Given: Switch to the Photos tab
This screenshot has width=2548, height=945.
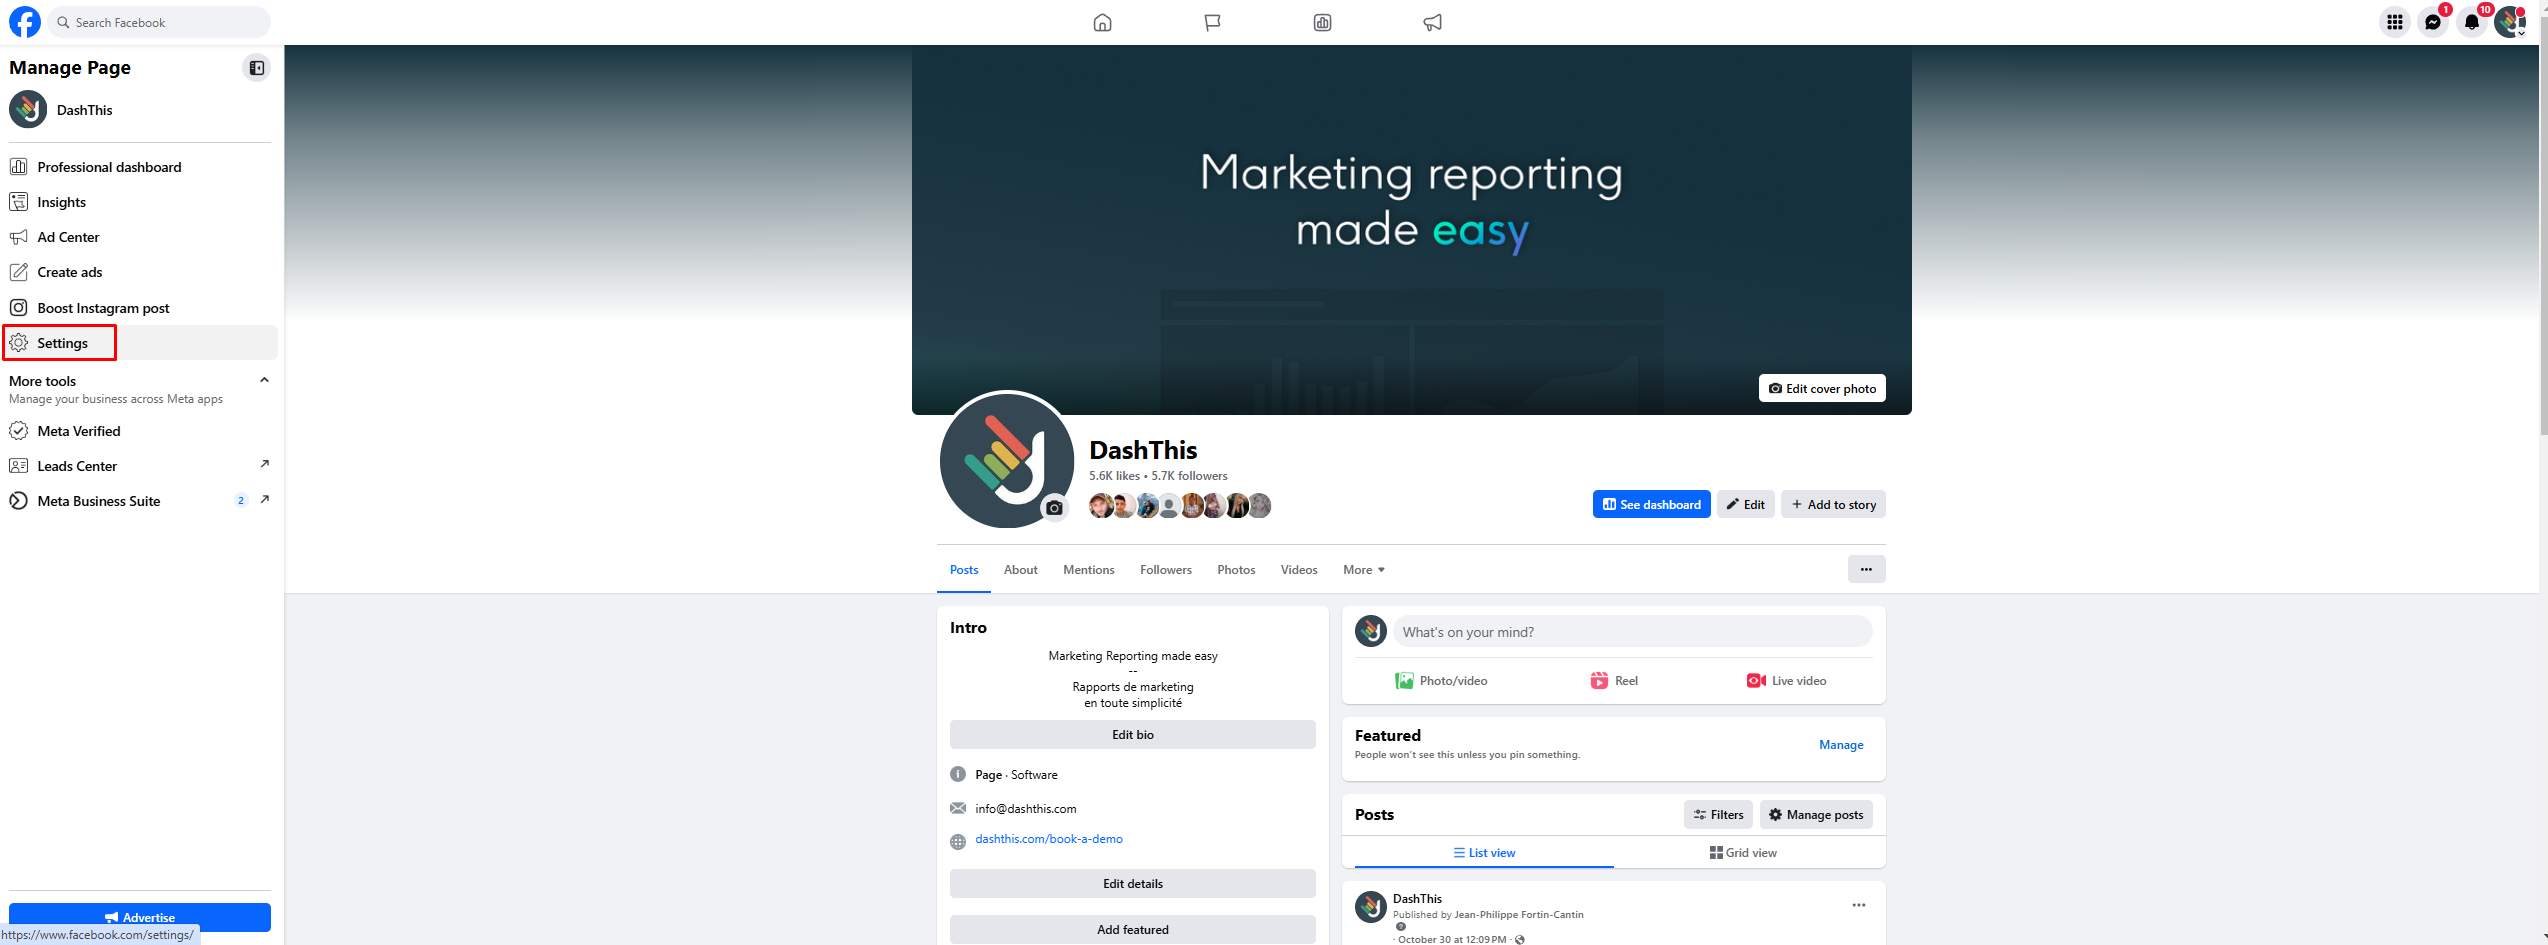Looking at the screenshot, I should [x=1236, y=570].
